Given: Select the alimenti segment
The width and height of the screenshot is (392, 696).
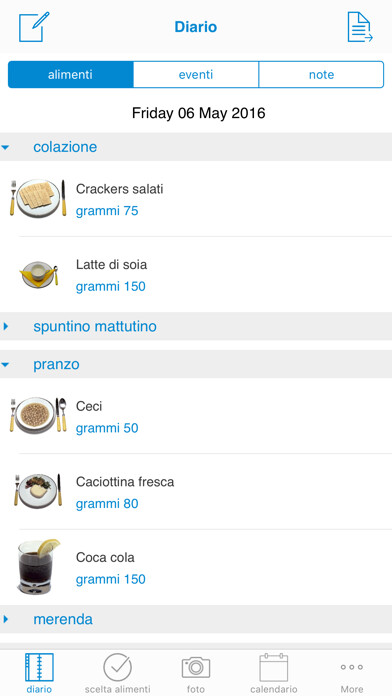Looking at the screenshot, I should click(71, 75).
